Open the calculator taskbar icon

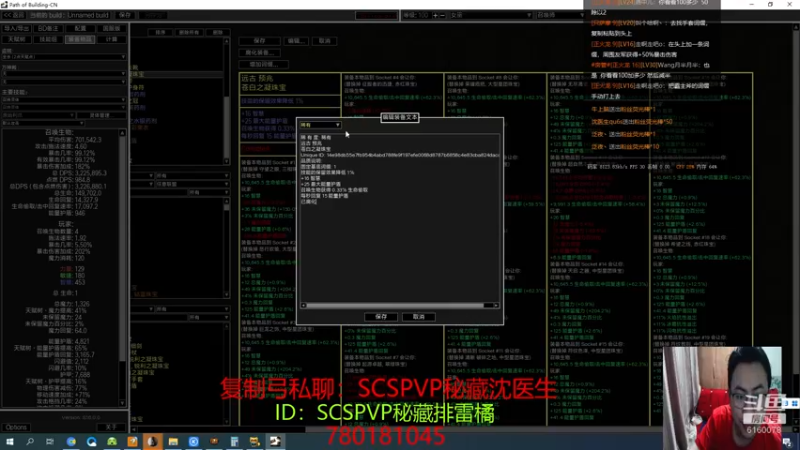coord(234,441)
